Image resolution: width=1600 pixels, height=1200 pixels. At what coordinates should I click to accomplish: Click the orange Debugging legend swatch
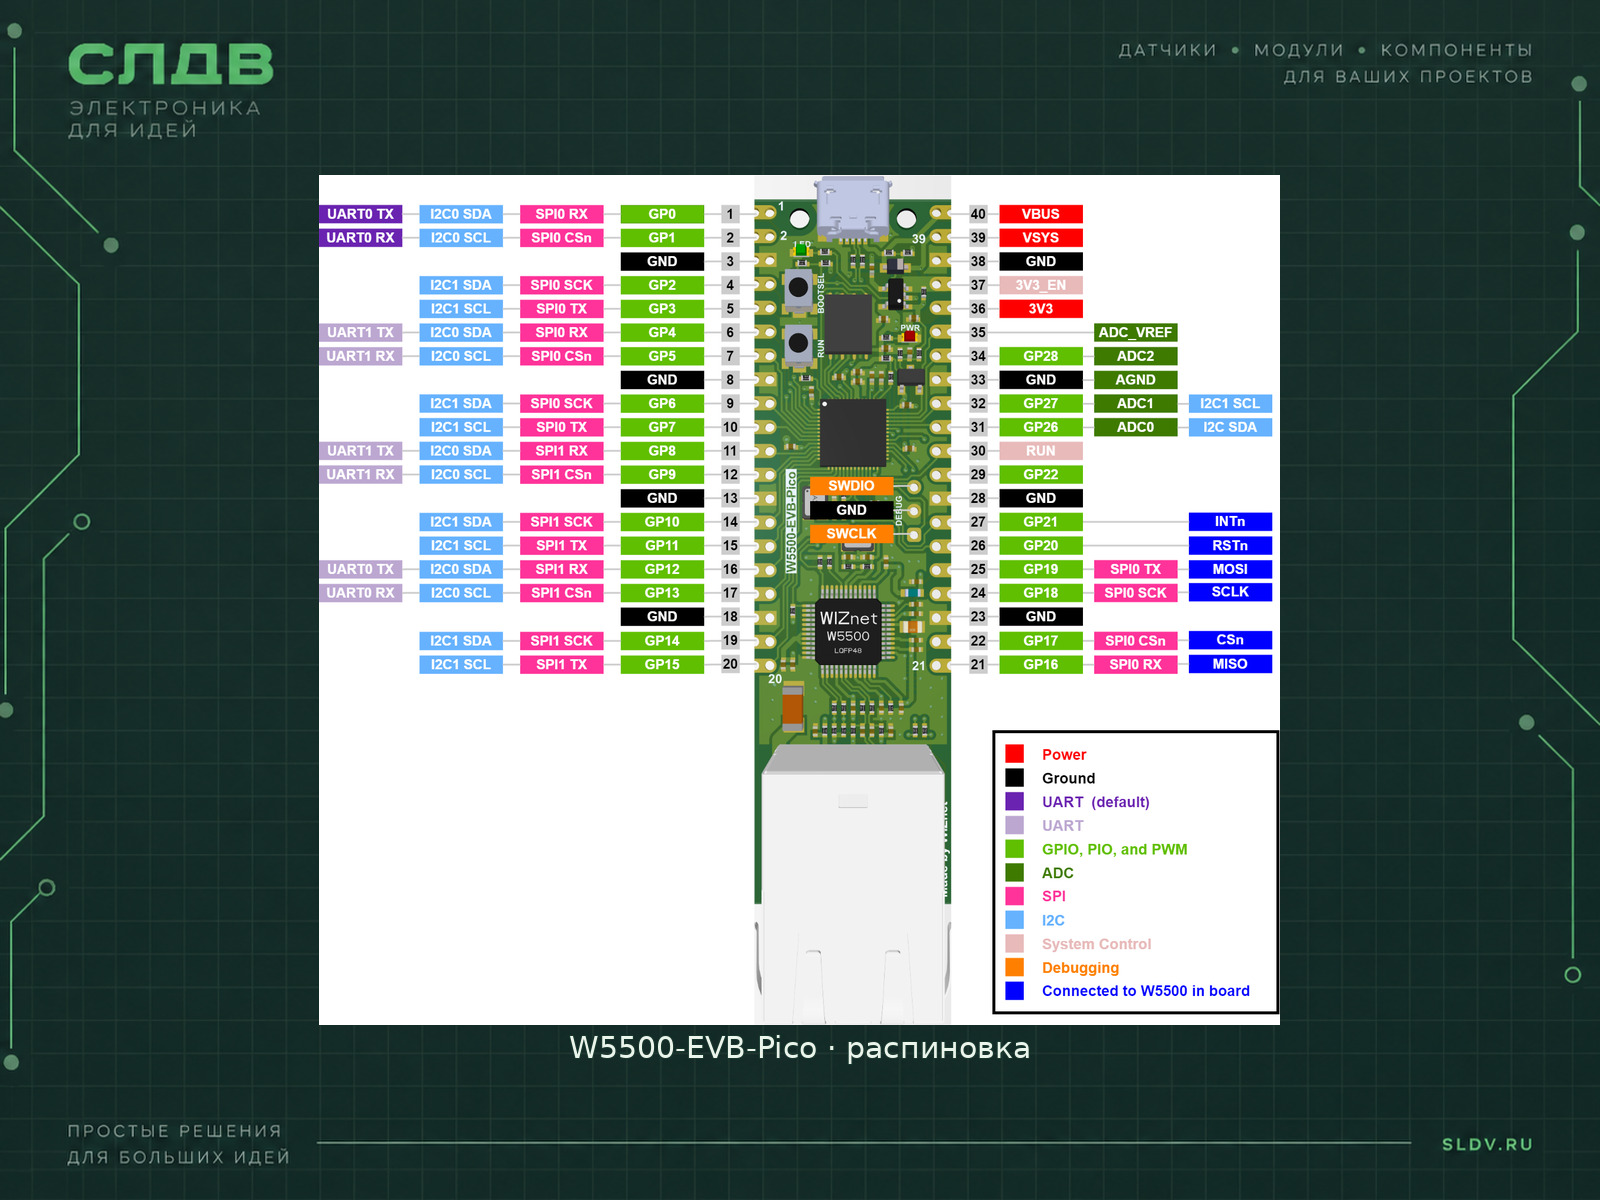point(1014,967)
